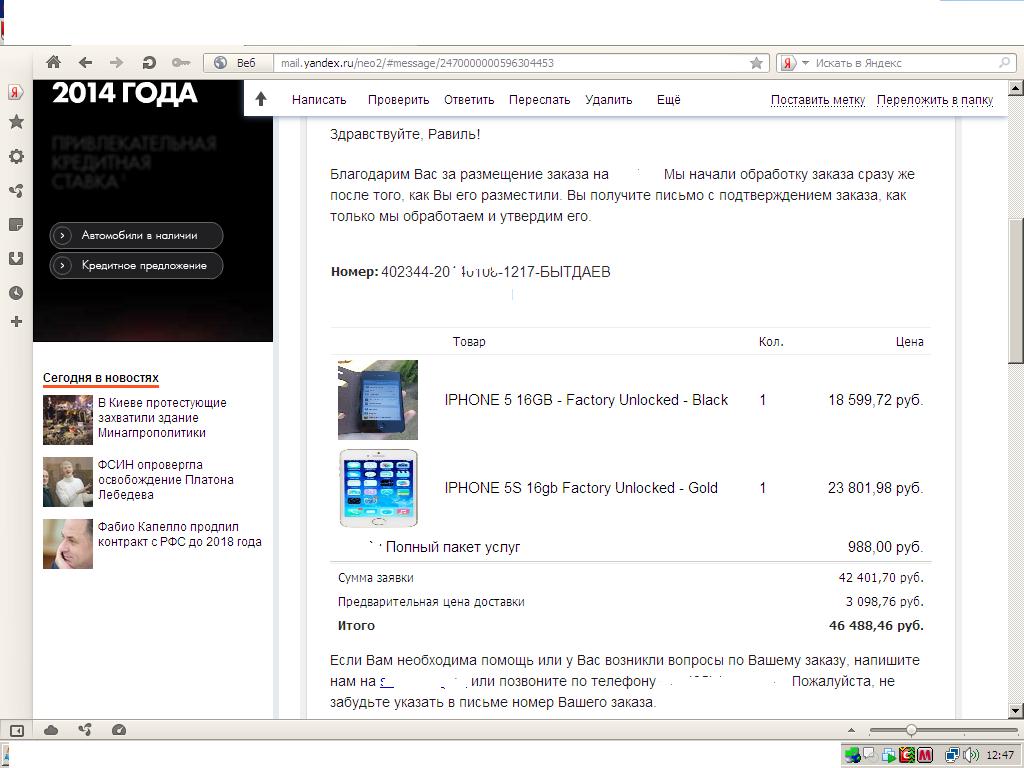Image resolution: width=1024 pixels, height=768 pixels.
Task: Open the password key wand
Action: tap(181, 62)
